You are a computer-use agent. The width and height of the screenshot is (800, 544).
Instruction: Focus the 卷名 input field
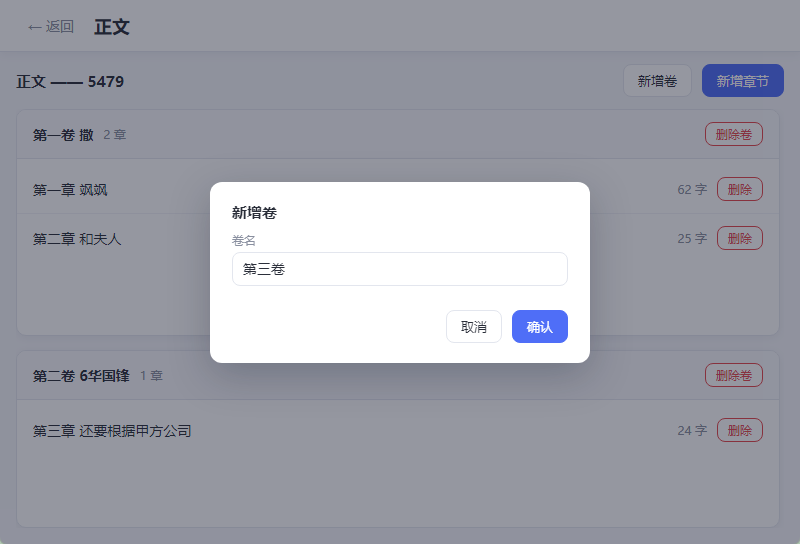coord(400,269)
